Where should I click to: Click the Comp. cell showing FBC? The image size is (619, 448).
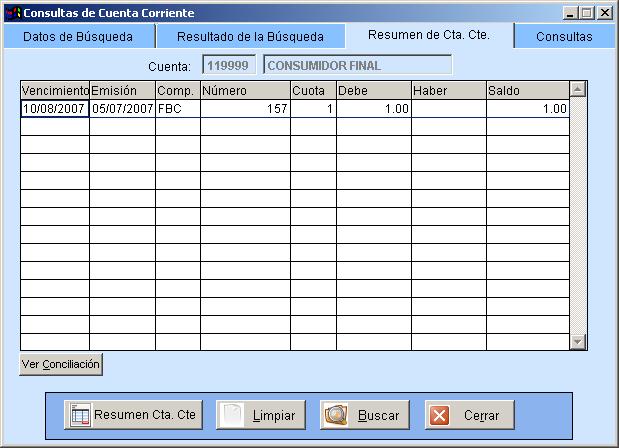[178, 109]
